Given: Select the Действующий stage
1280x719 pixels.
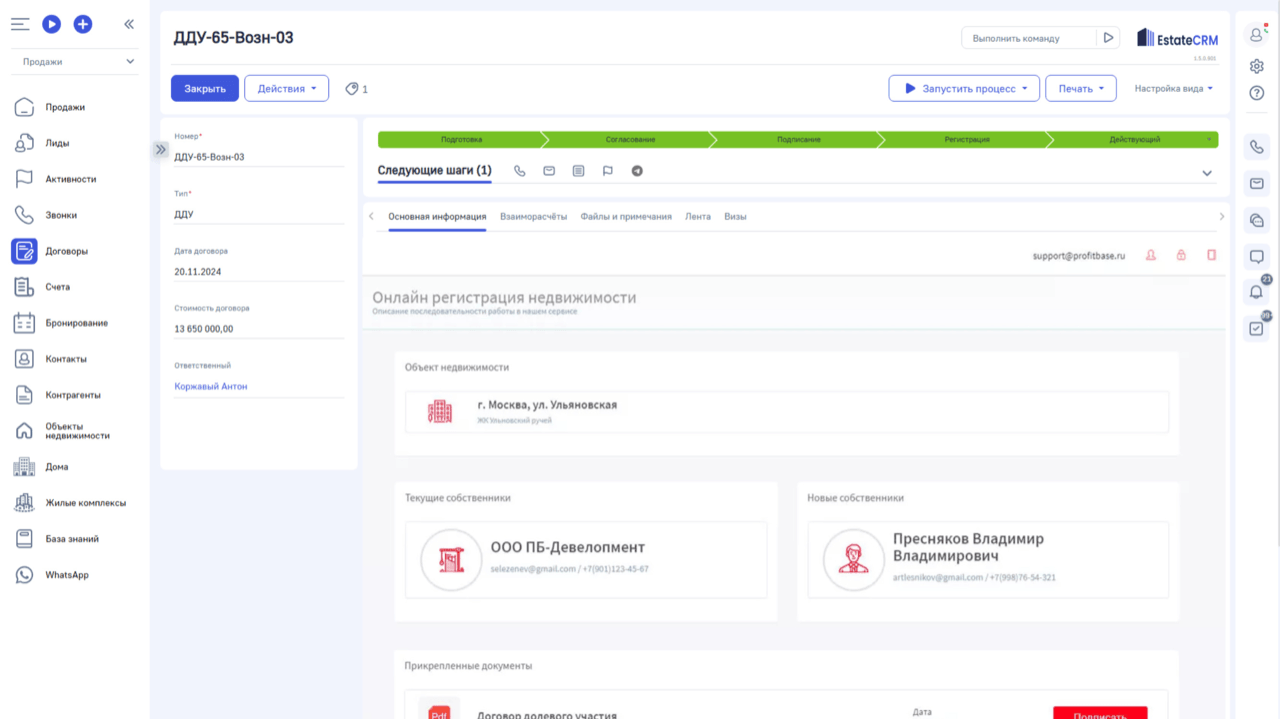Looking at the screenshot, I should pos(1135,140).
